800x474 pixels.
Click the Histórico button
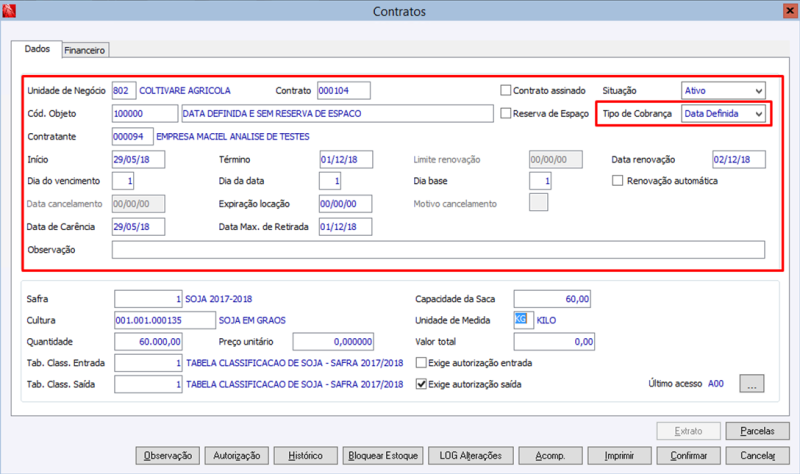tap(305, 456)
